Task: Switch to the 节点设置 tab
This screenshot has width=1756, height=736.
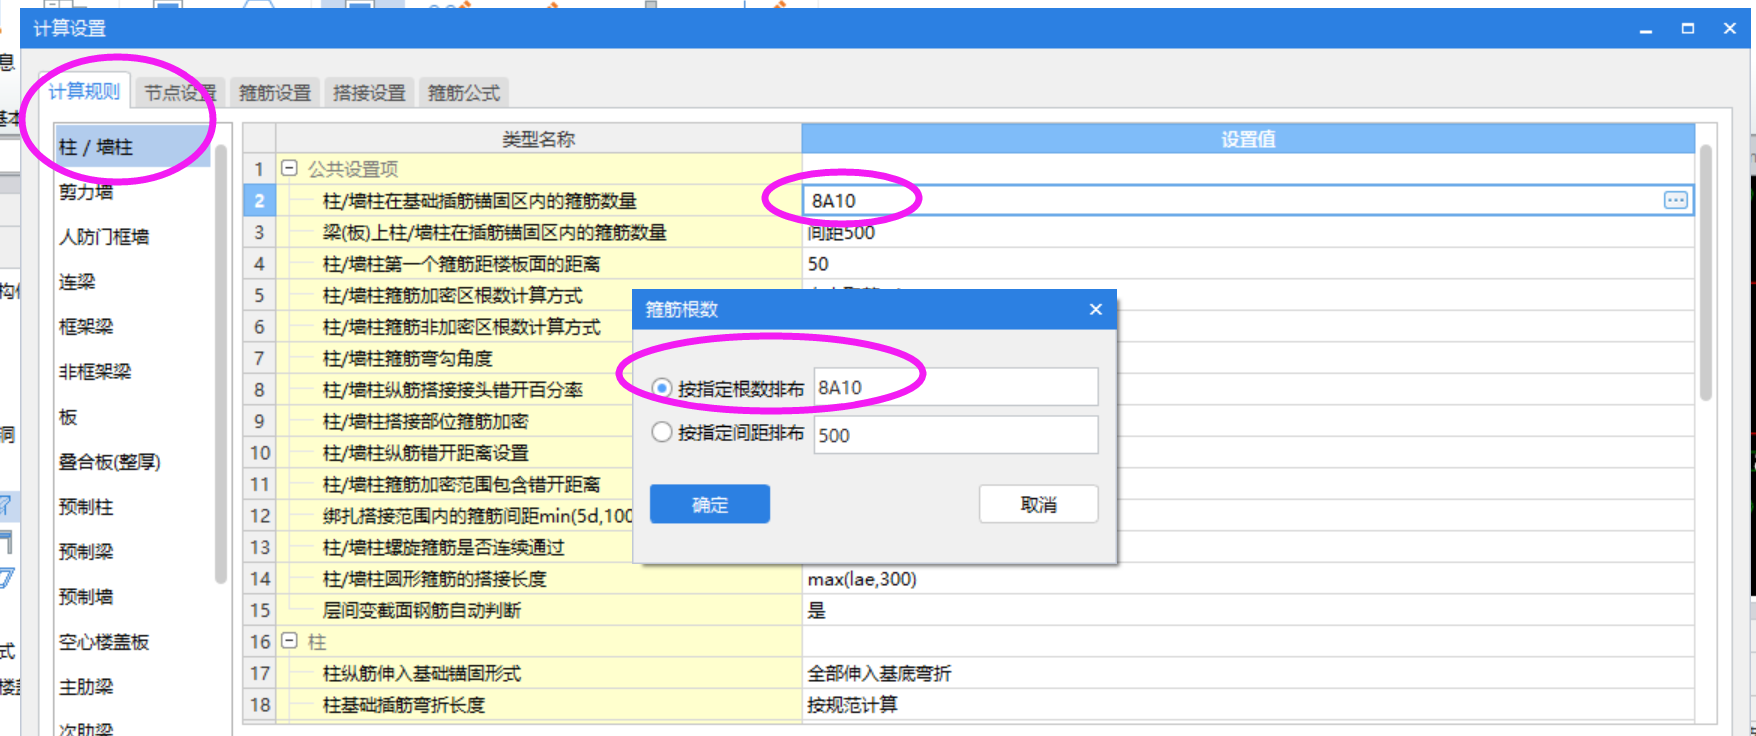Action: click(x=180, y=93)
